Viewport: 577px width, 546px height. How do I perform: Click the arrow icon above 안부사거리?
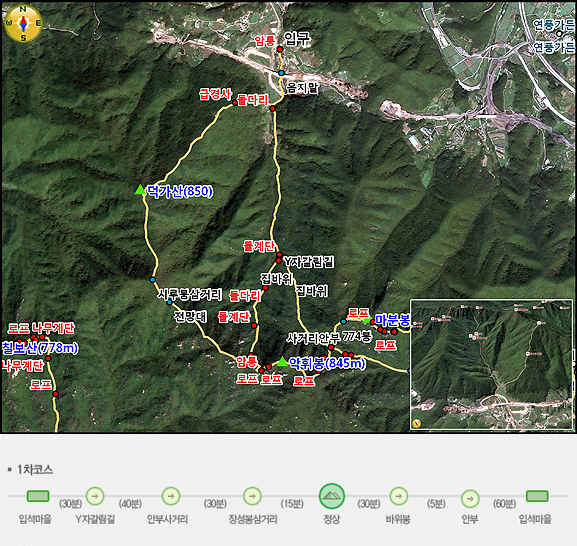(x=171, y=496)
